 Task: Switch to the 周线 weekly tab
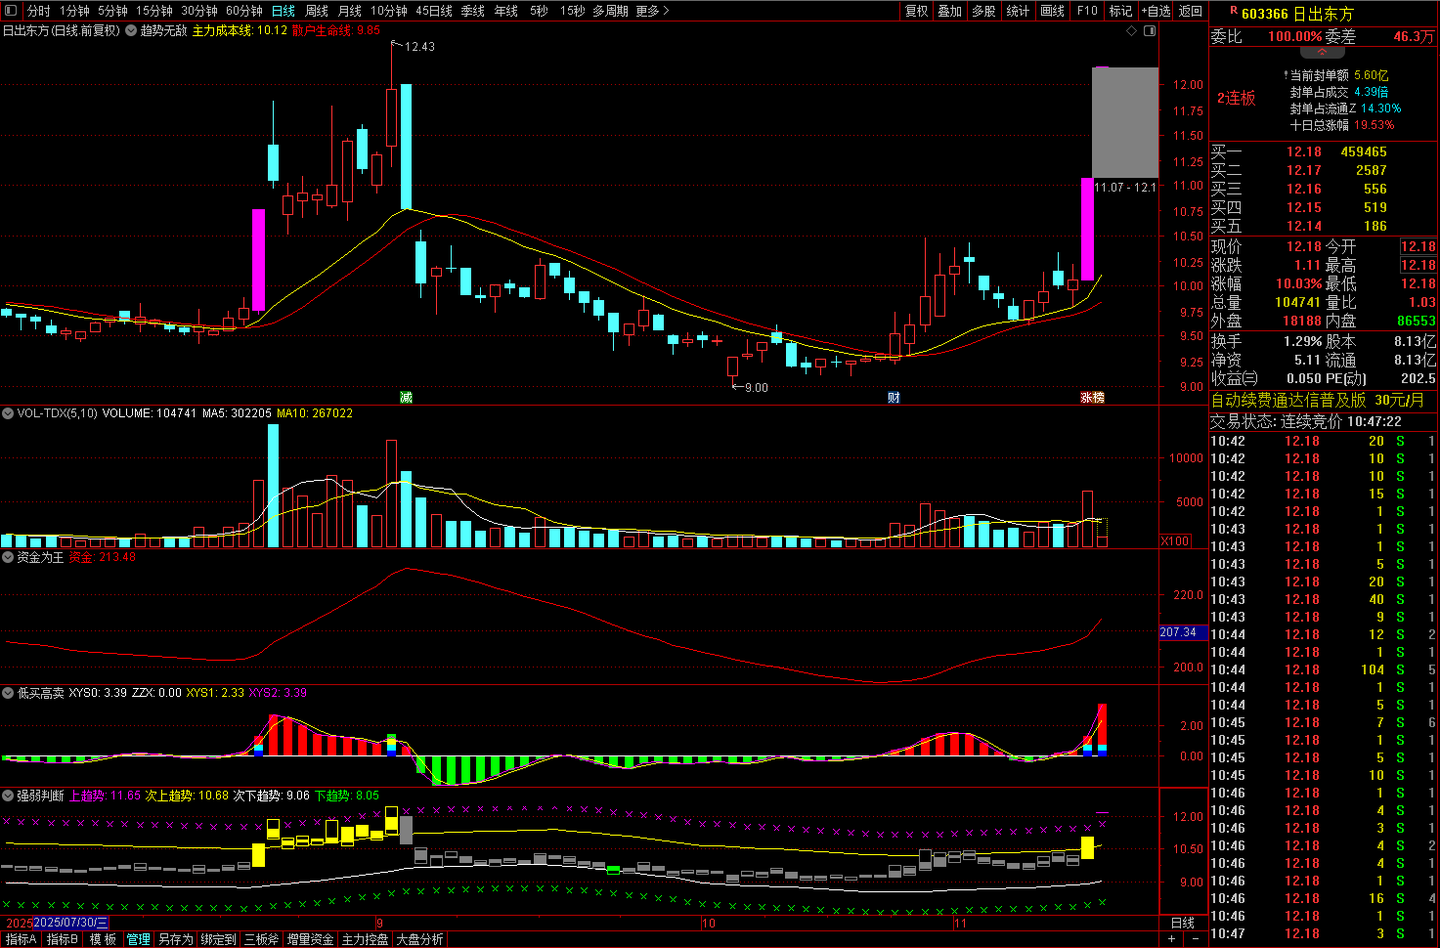click(317, 11)
